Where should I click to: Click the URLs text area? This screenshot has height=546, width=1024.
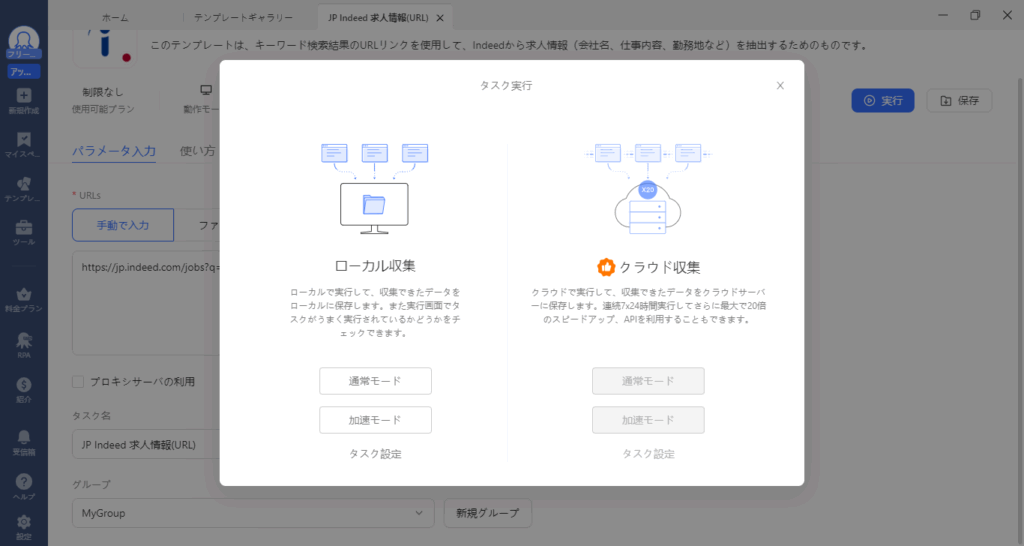146,303
